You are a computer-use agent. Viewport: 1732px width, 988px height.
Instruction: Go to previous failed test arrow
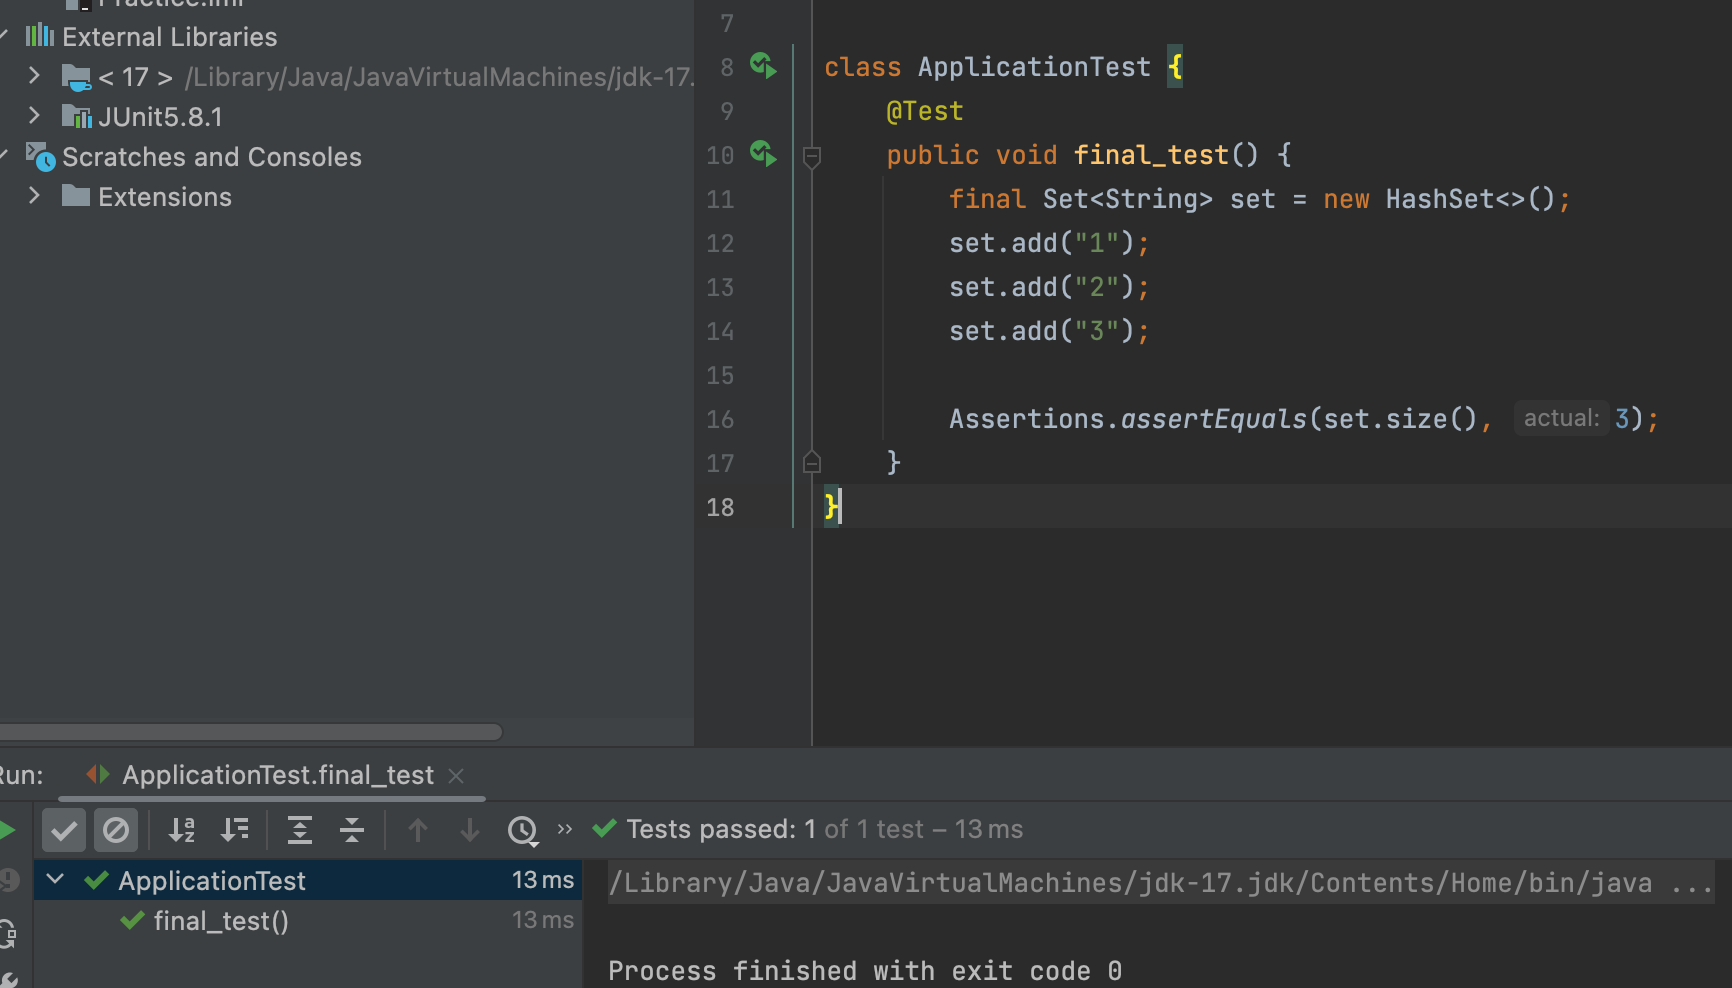click(418, 830)
